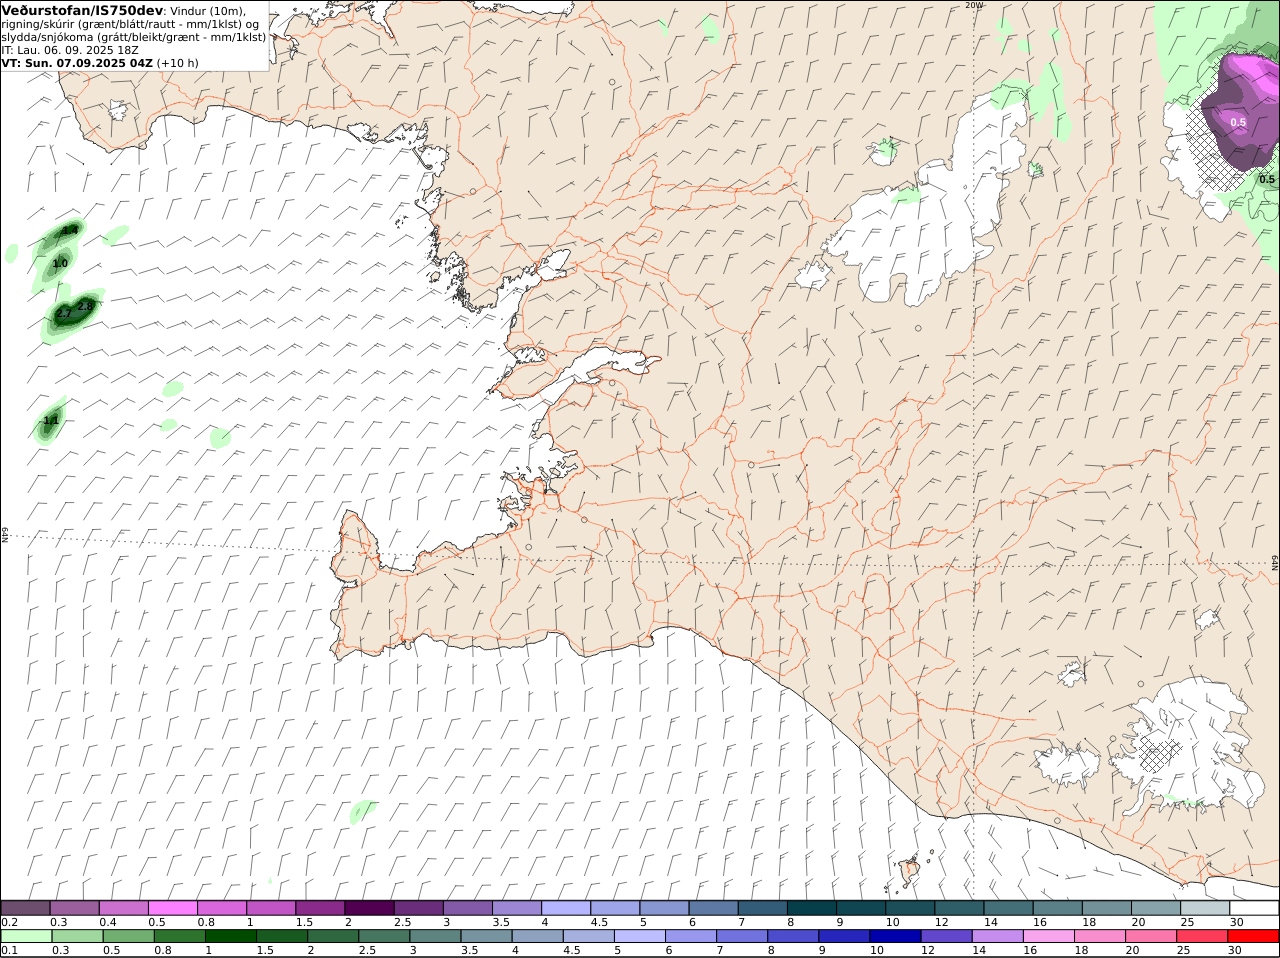Pick the dark purple upper-scale swatch between 2 and 2.5
1280x958 pixels.
coord(370,907)
